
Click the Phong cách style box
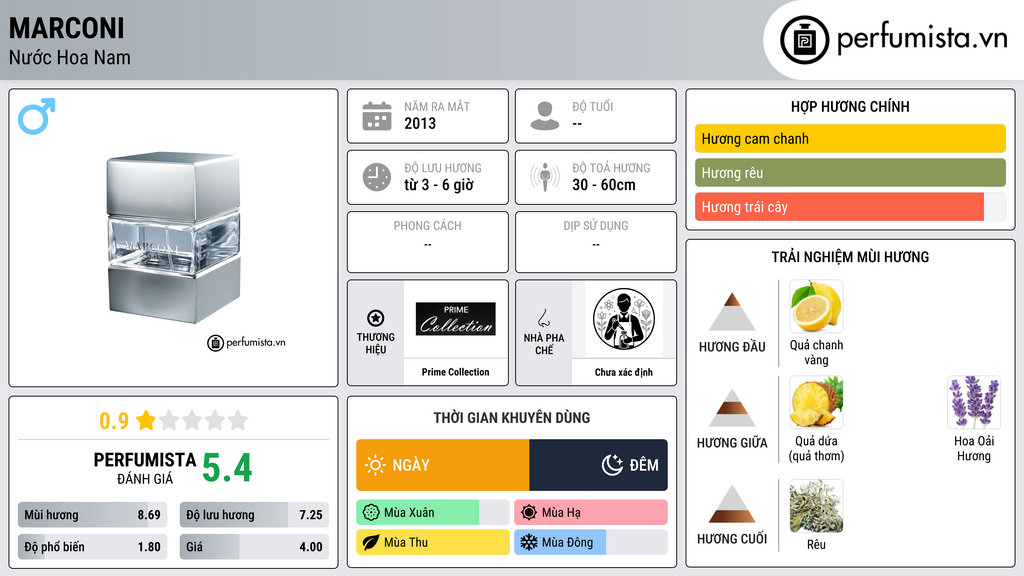[428, 242]
